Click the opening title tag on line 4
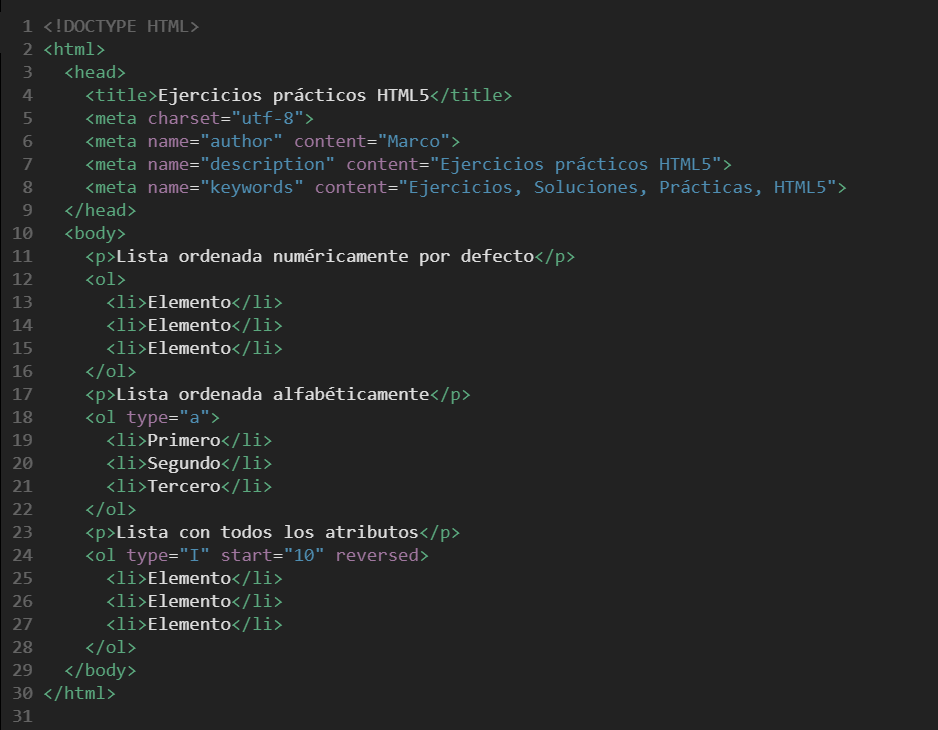938x730 pixels. (x=121, y=95)
